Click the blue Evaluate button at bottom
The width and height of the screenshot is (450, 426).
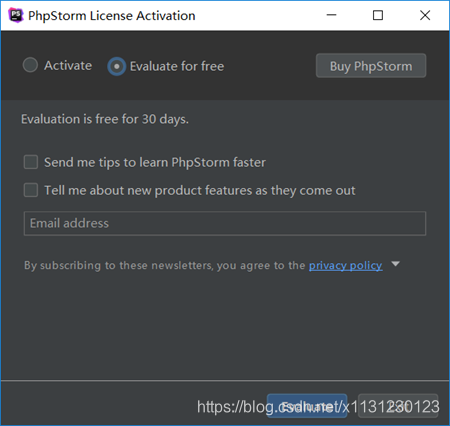click(307, 406)
